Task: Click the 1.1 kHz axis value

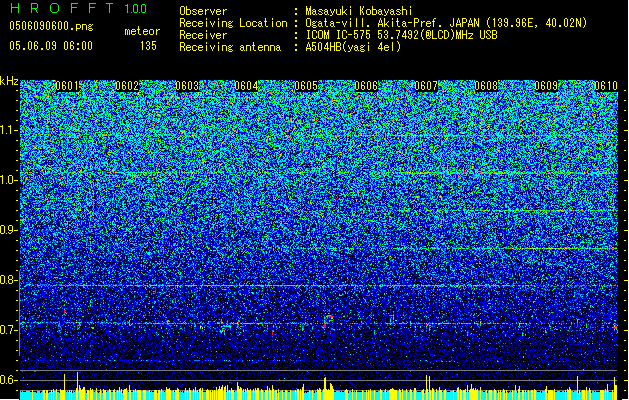Action: click(x=8, y=130)
